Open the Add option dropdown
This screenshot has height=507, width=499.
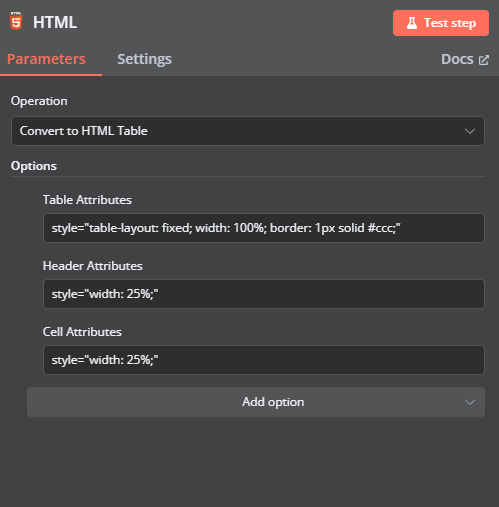pyautogui.click(x=256, y=402)
